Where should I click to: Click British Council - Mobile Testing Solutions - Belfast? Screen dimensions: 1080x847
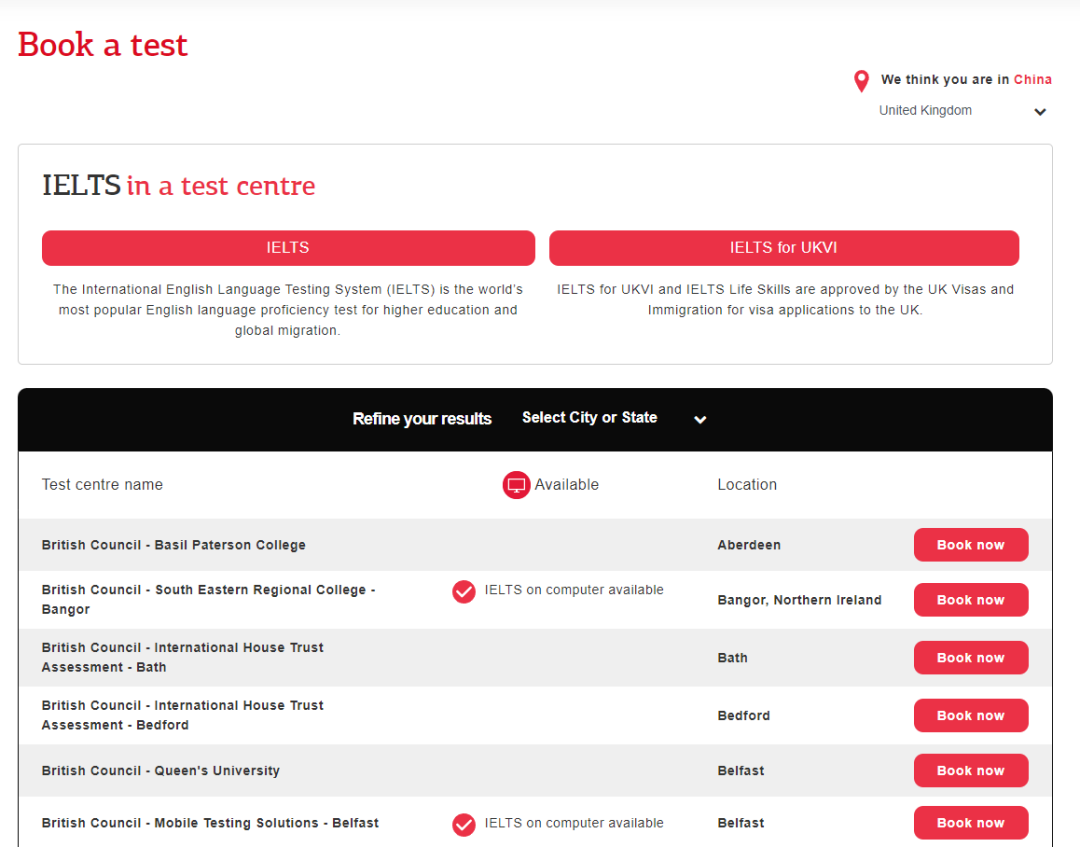click(x=210, y=823)
